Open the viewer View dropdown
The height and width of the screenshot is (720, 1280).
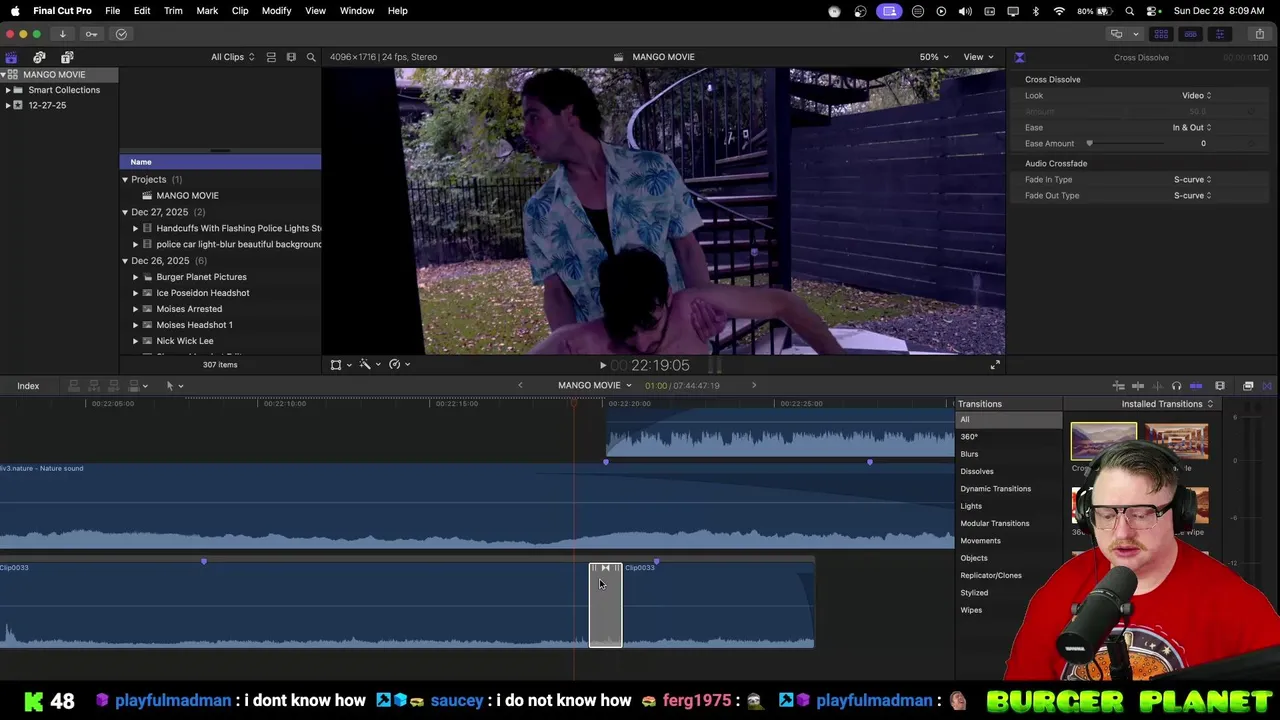[978, 57]
